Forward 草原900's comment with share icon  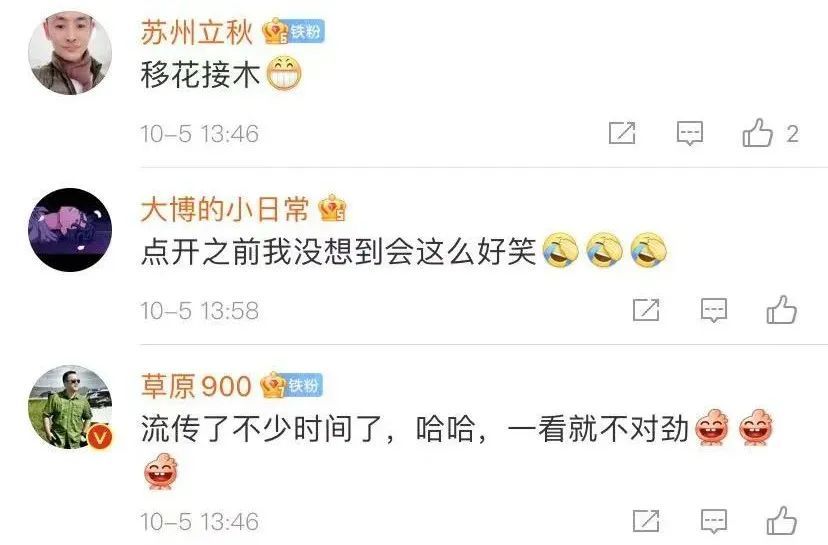pyautogui.click(x=646, y=521)
